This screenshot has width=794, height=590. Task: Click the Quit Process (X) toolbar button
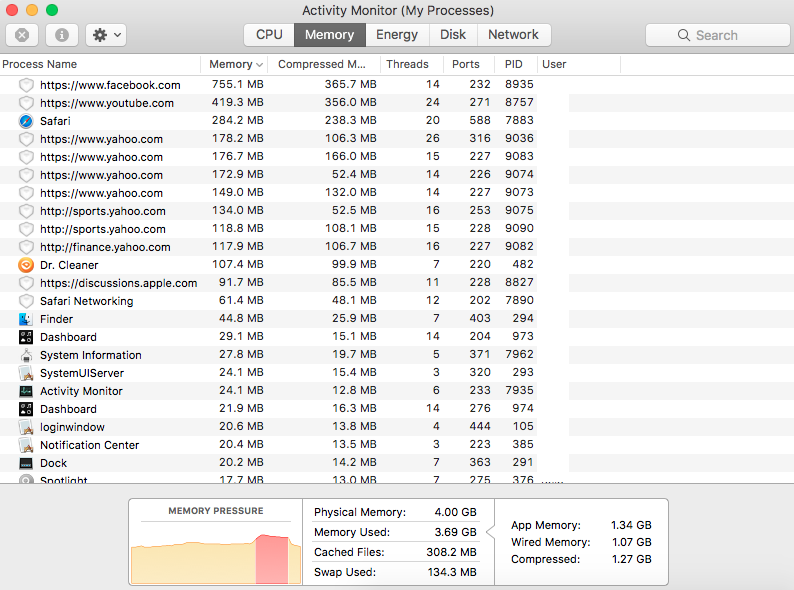click(x=22, y=35)
